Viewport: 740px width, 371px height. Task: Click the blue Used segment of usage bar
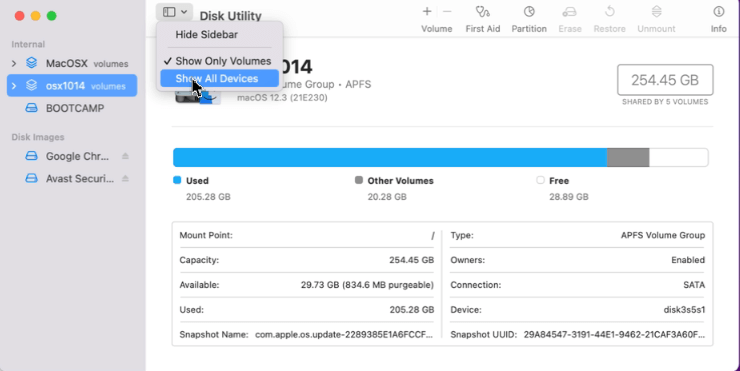(x=390, y=157)
